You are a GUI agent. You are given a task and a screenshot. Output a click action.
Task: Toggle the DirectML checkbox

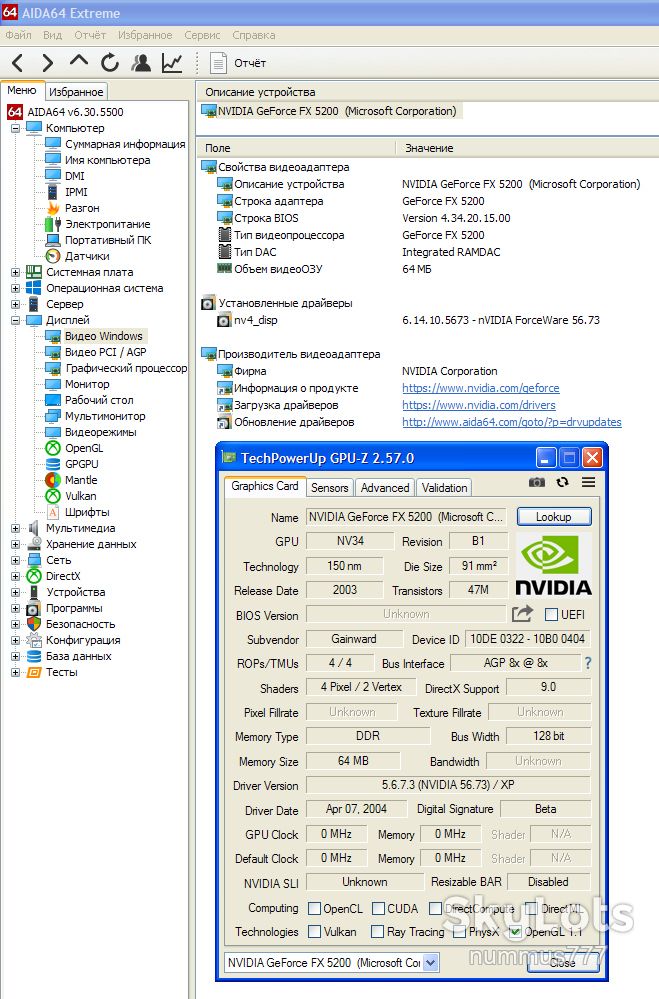point(532,908)
